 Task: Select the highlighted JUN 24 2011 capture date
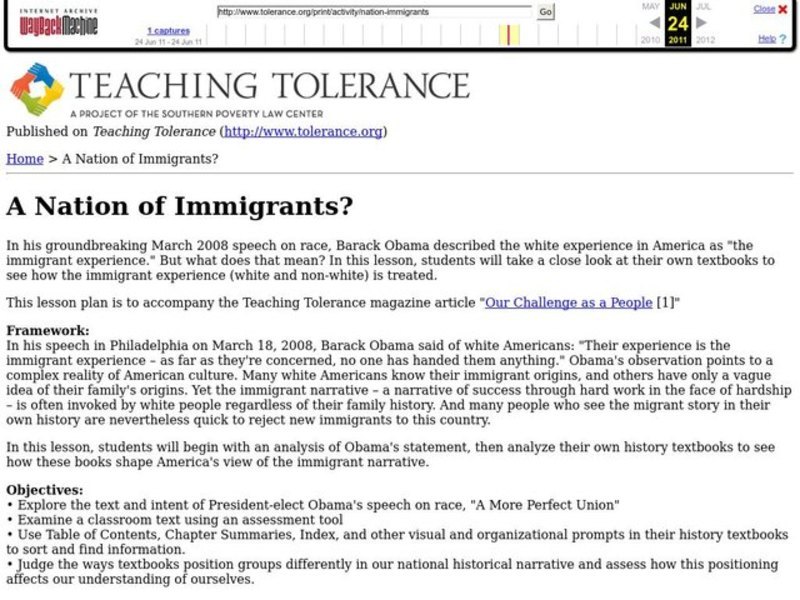click(x=677, y=22)
